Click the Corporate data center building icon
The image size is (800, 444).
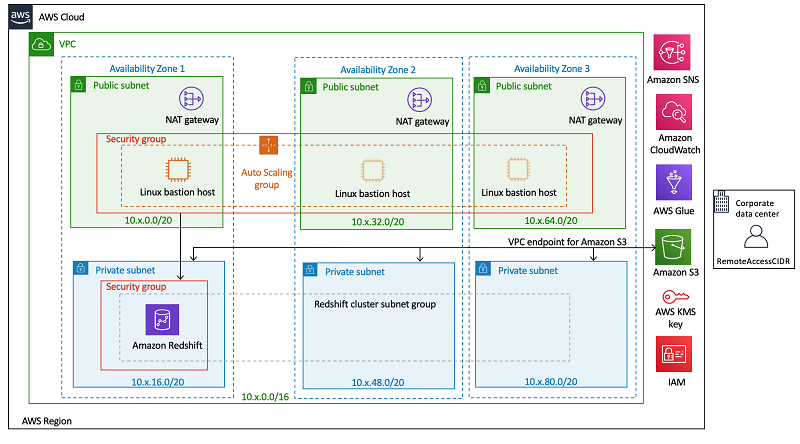click(x=721, y=202)
